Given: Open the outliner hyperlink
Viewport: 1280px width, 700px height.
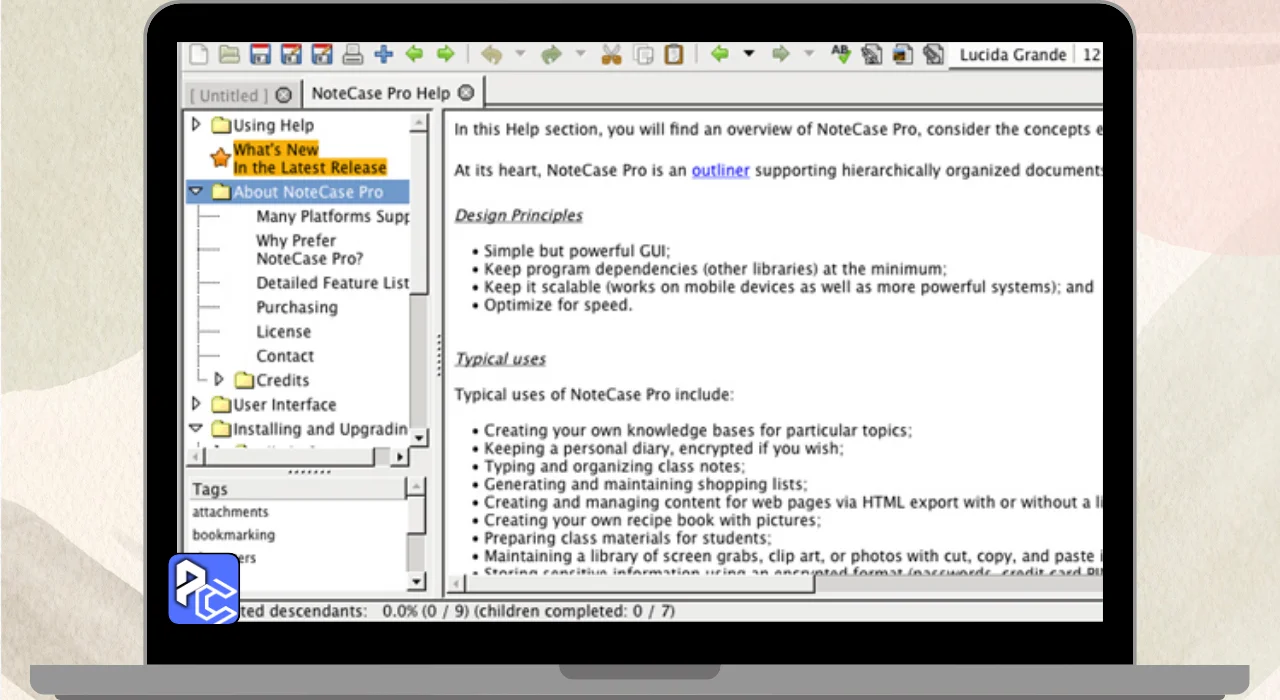Looking at the screenshot, I should pyautogui.click(x=720, y=170).
